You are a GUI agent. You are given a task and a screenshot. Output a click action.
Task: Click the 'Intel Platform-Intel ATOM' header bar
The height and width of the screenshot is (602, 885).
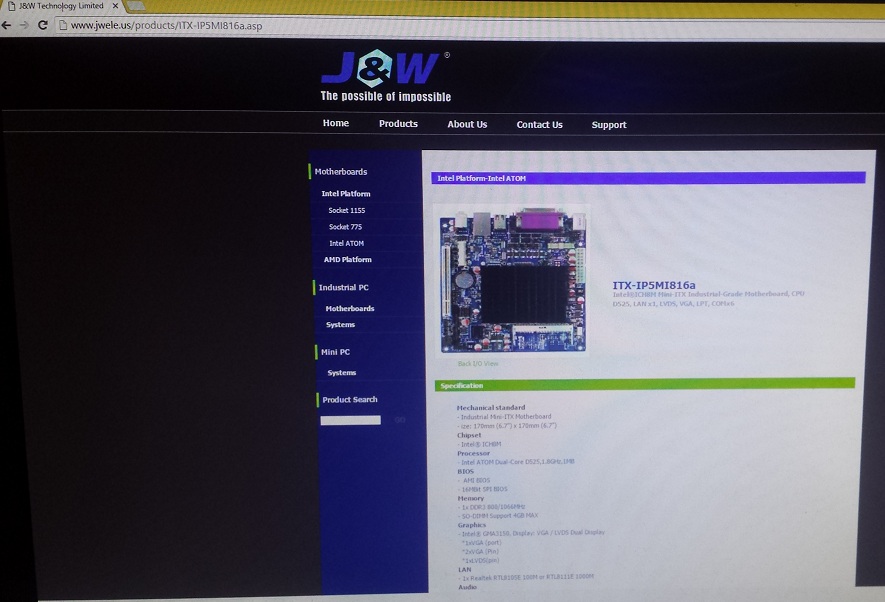point(648,178)
